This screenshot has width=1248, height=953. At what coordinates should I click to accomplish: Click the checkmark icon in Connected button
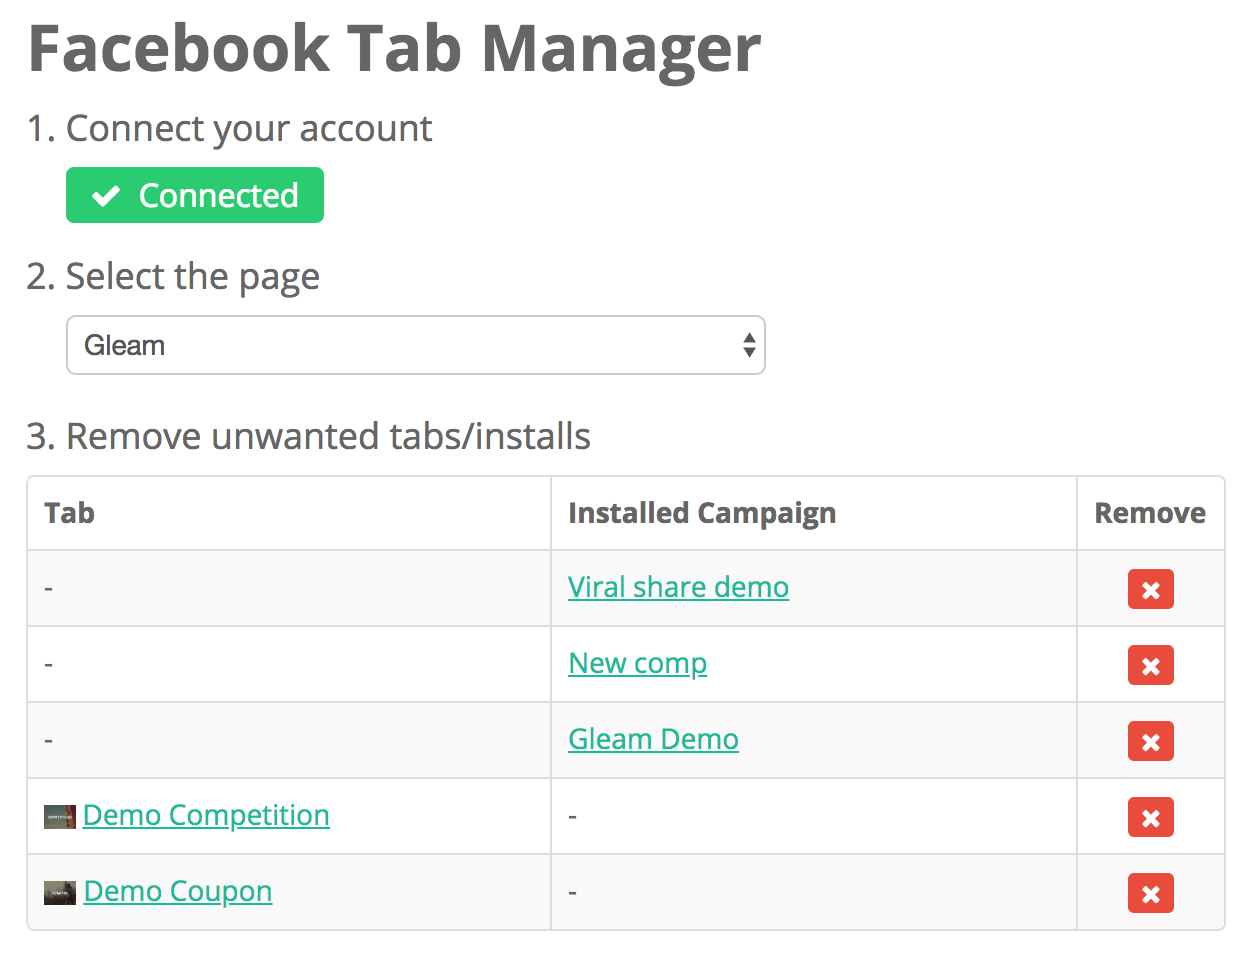106,196
